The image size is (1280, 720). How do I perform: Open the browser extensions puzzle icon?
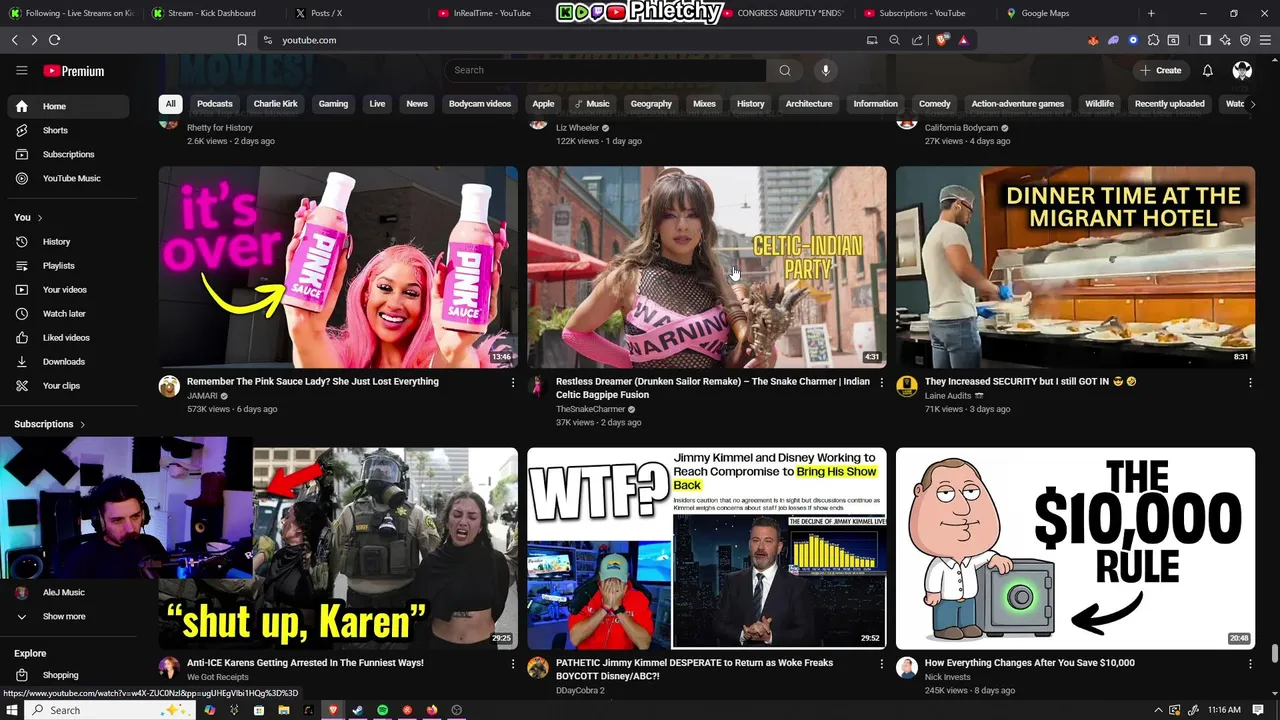click(x=1153, y=40)
